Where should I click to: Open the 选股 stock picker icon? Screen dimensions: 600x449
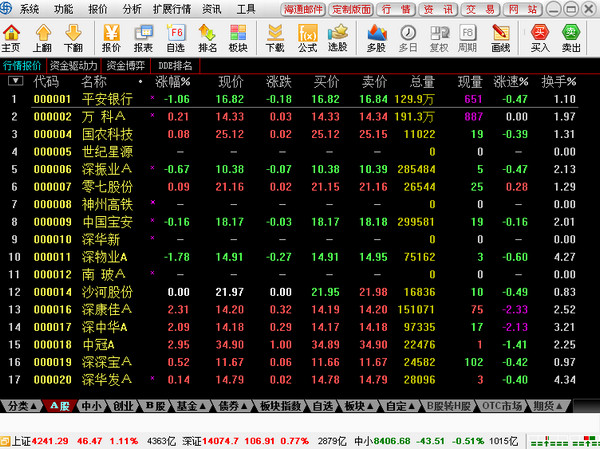coord(338,38)
